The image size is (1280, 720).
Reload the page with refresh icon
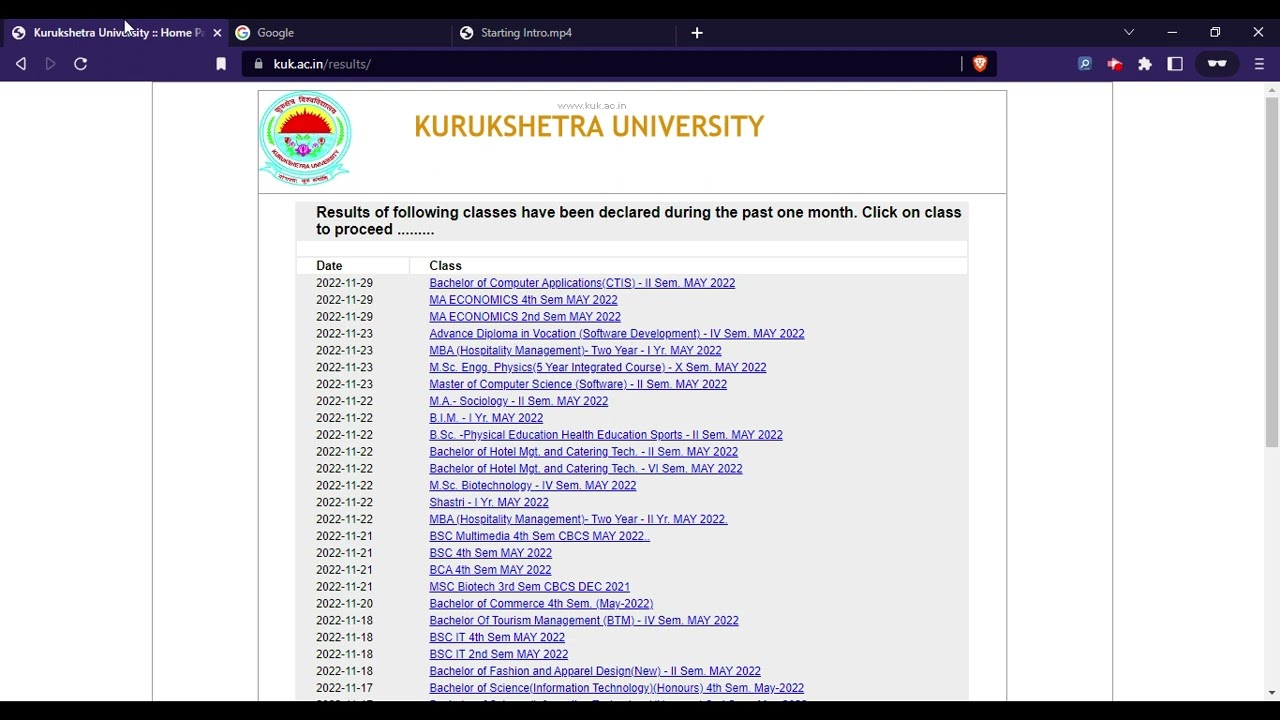click(81, 64)
